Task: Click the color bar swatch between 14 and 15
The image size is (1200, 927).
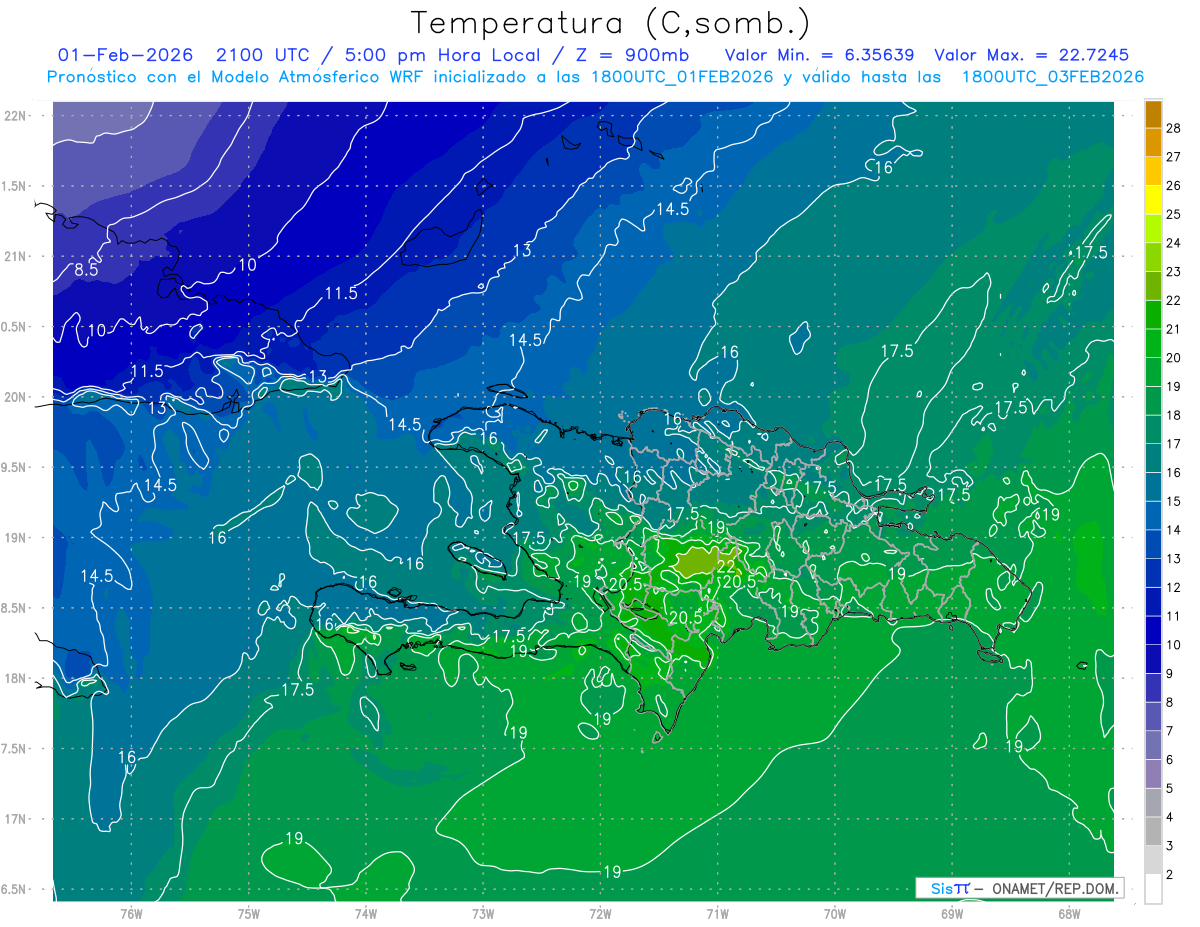Action: click(x=1153, y=516)
